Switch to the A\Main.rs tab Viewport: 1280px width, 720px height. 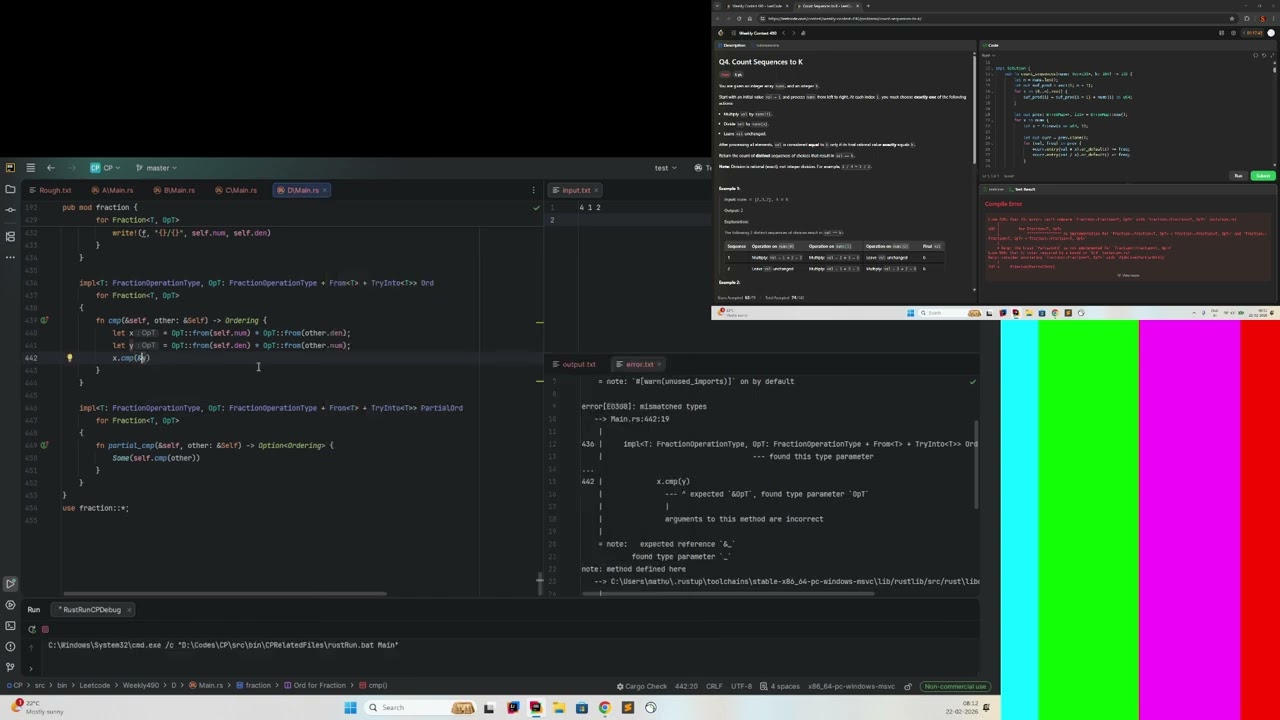[x=112, y=190]
